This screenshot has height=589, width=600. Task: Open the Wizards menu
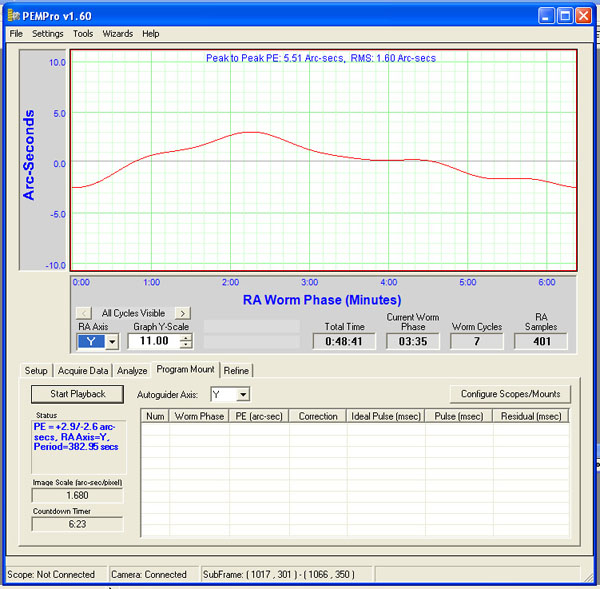click(117, 33)
